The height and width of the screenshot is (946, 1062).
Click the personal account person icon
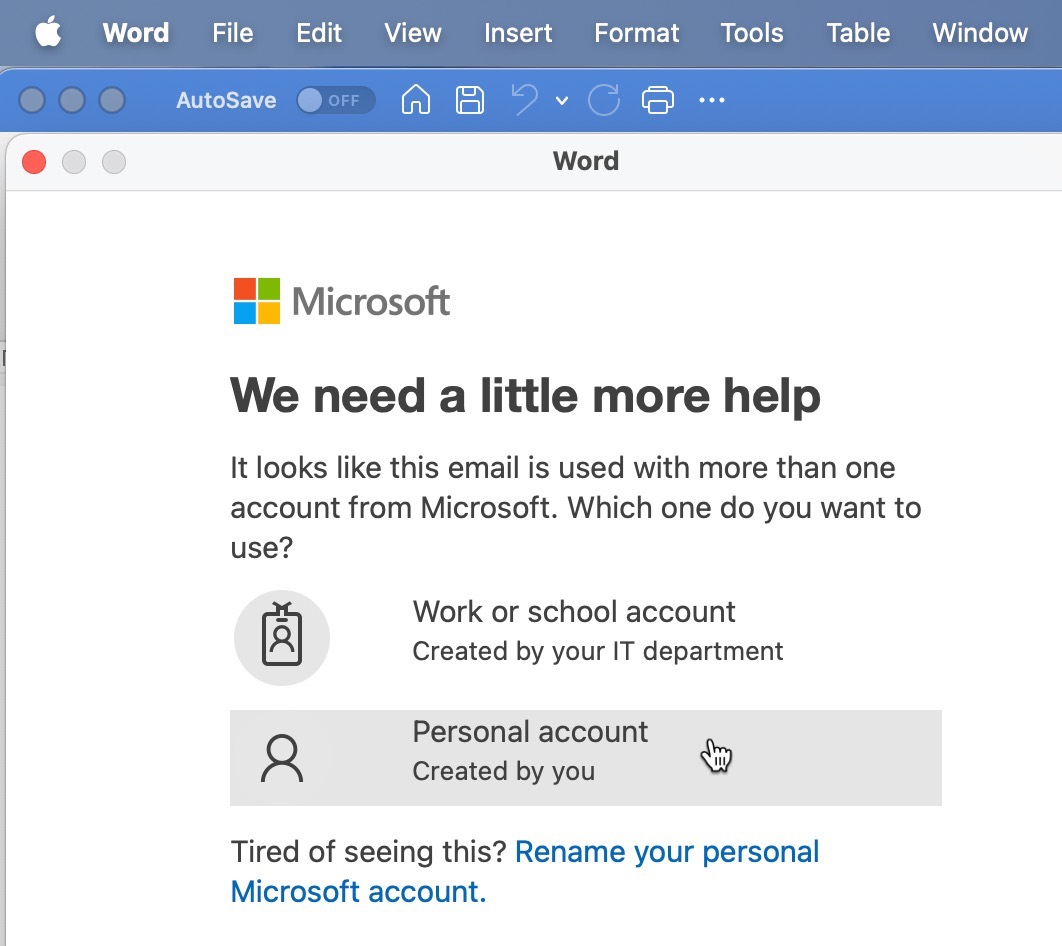click(282, 758)
